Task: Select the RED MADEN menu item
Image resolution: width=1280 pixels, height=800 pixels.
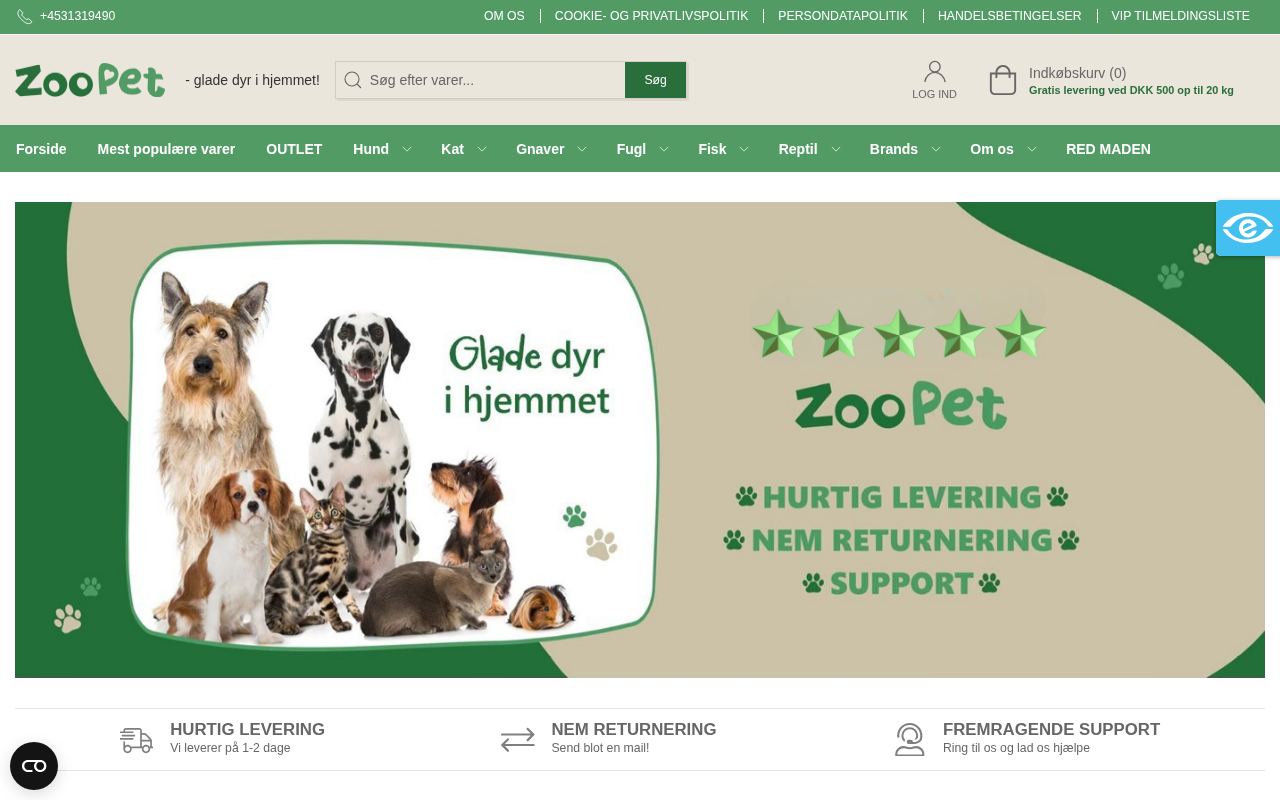Action: [x=1108, y=149]
